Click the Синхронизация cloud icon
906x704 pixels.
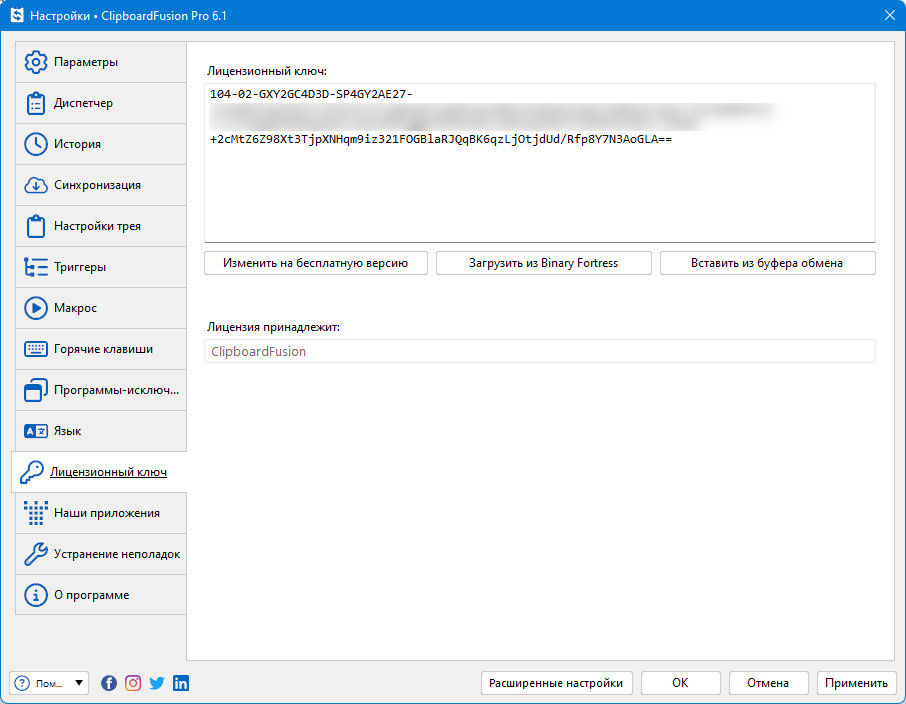[36, 185]
